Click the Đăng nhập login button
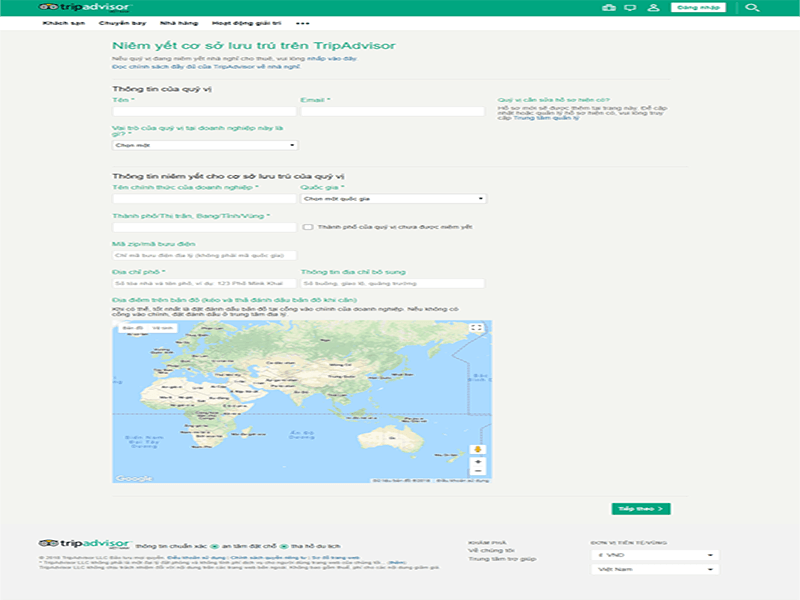 701,7
